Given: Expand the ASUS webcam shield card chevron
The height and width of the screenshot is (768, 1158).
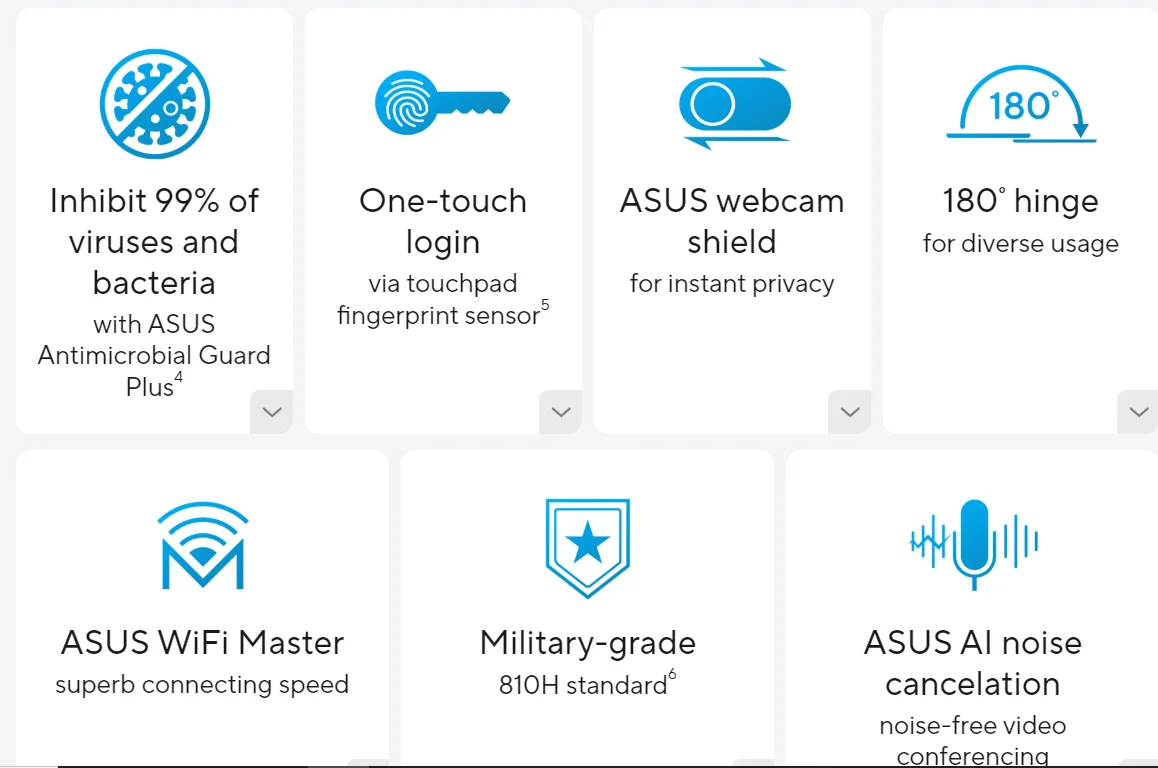Looking at the screenshot, I should 849,412.
